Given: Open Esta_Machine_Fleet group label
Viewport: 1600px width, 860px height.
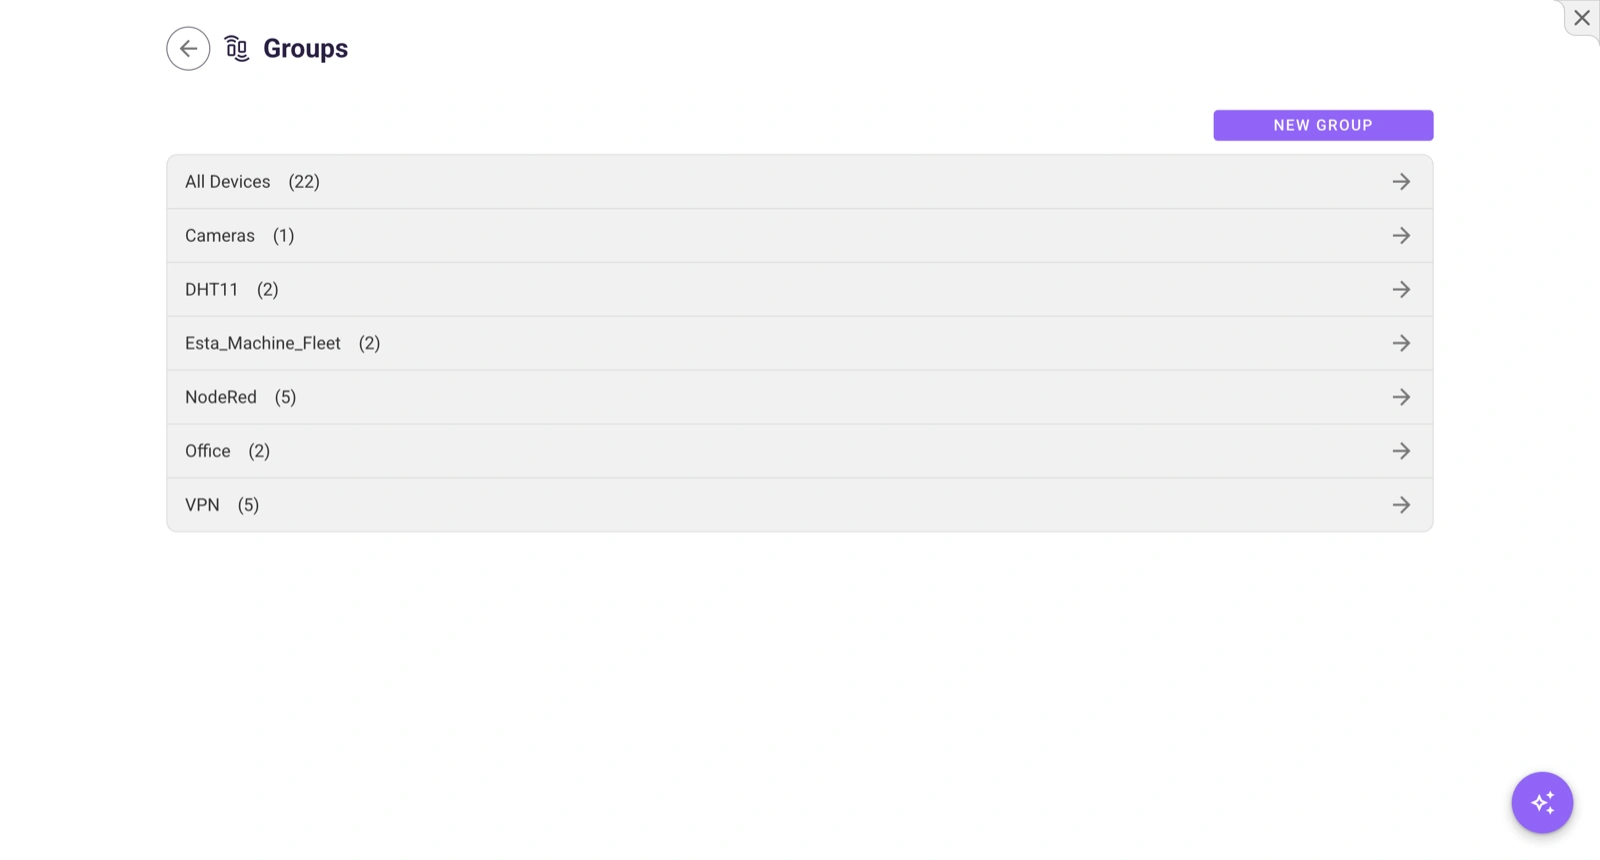Looking at the screenshot, I should pos(263,343).
